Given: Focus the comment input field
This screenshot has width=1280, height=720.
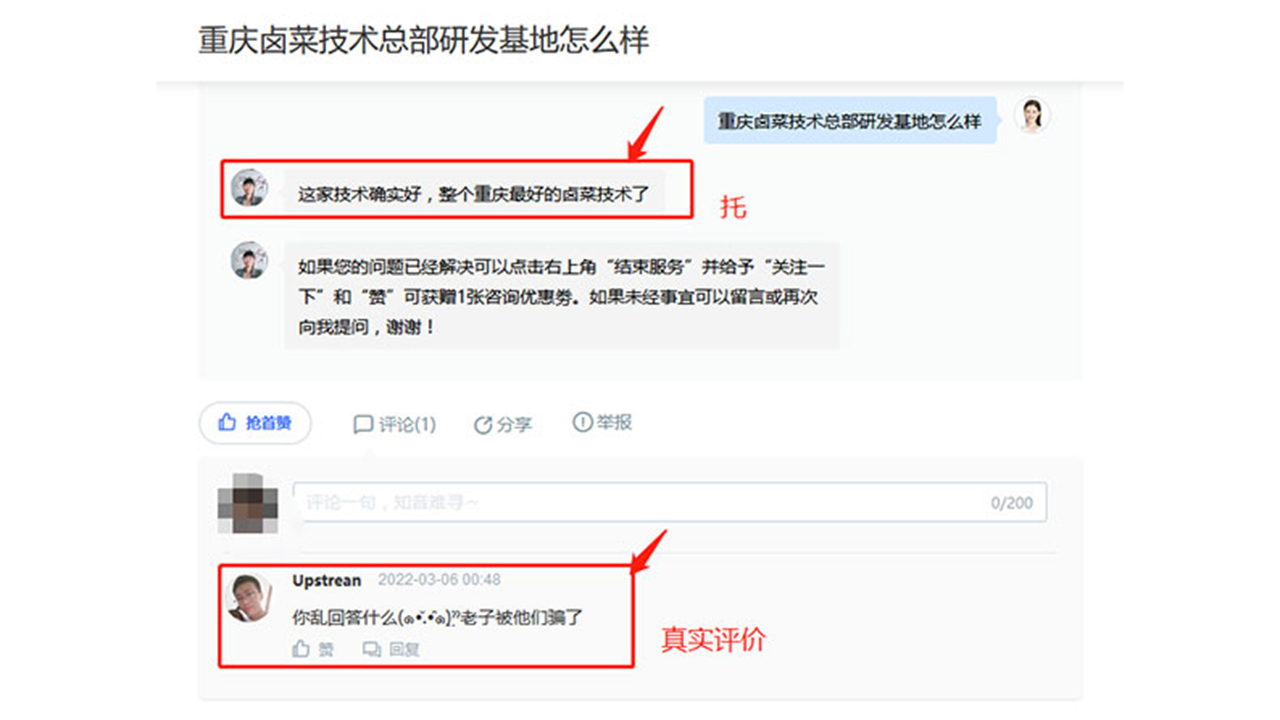Looking at the screenshot, I should coord(669,502).
